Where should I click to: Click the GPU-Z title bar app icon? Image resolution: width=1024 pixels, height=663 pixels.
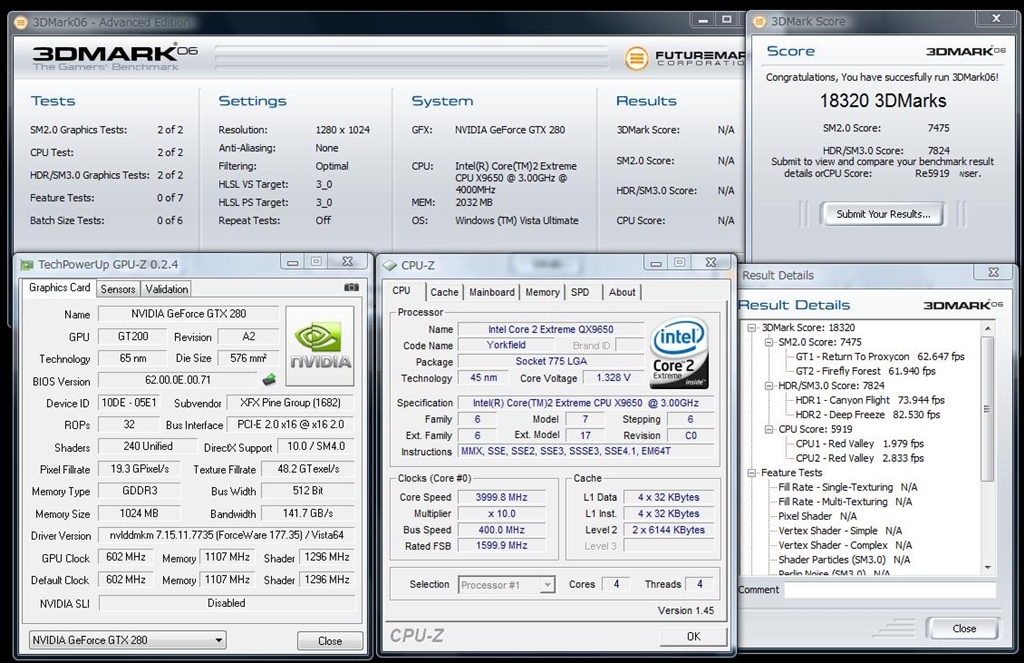[26, 264]
